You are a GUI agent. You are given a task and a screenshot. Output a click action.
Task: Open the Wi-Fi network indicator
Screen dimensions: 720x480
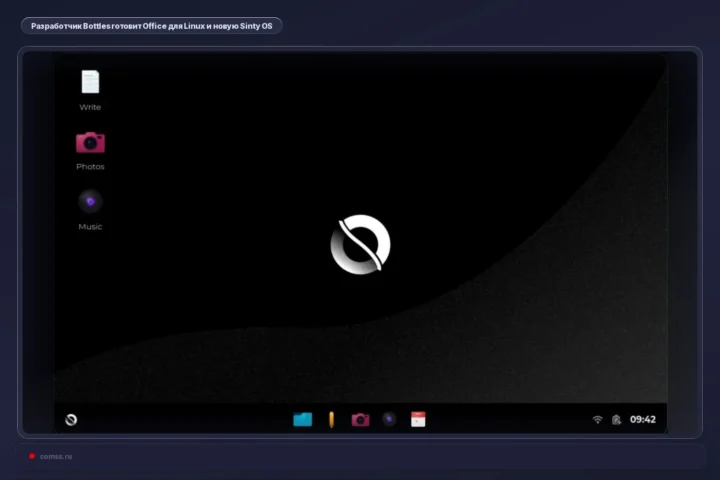click(x=597, y=419)
